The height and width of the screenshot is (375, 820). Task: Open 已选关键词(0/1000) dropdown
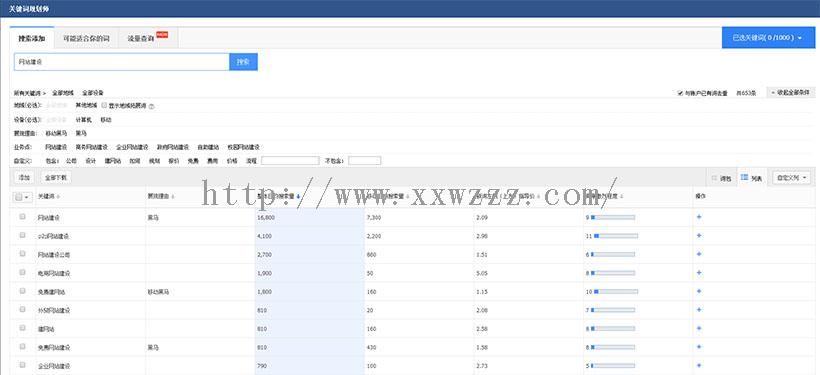[767, 38]
